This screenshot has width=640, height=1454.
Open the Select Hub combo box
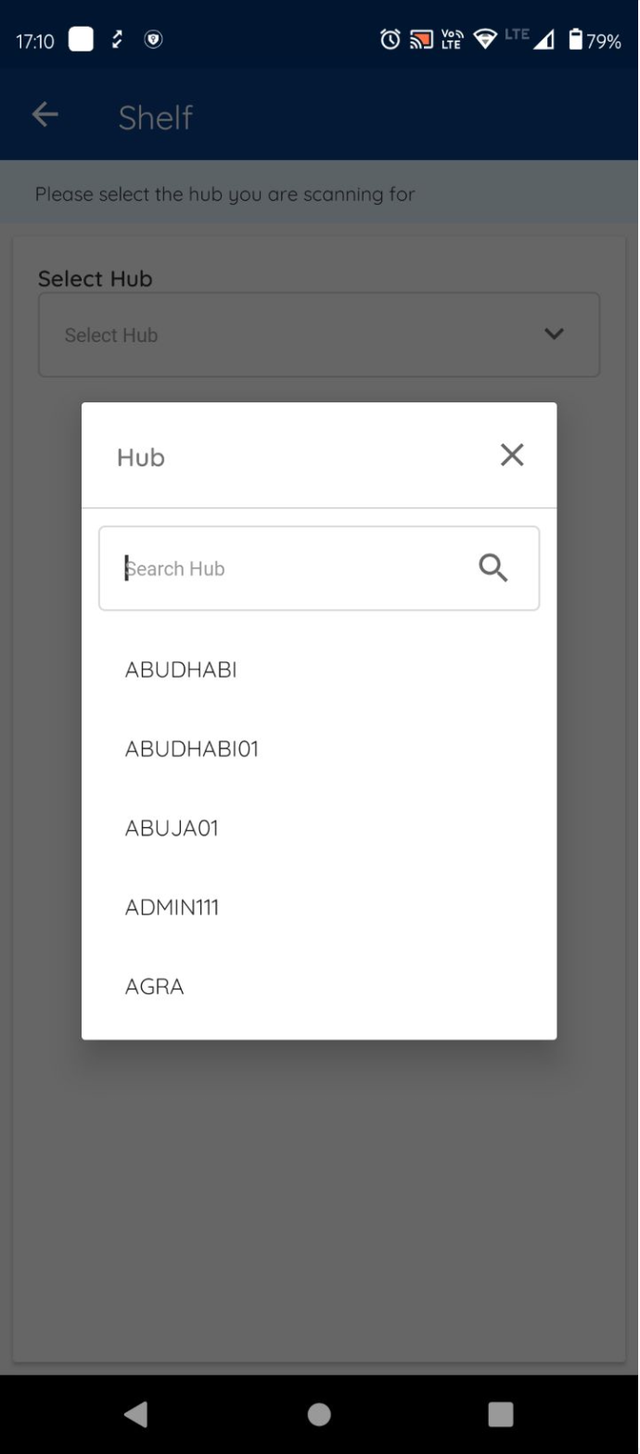click(x=300, y=335)
